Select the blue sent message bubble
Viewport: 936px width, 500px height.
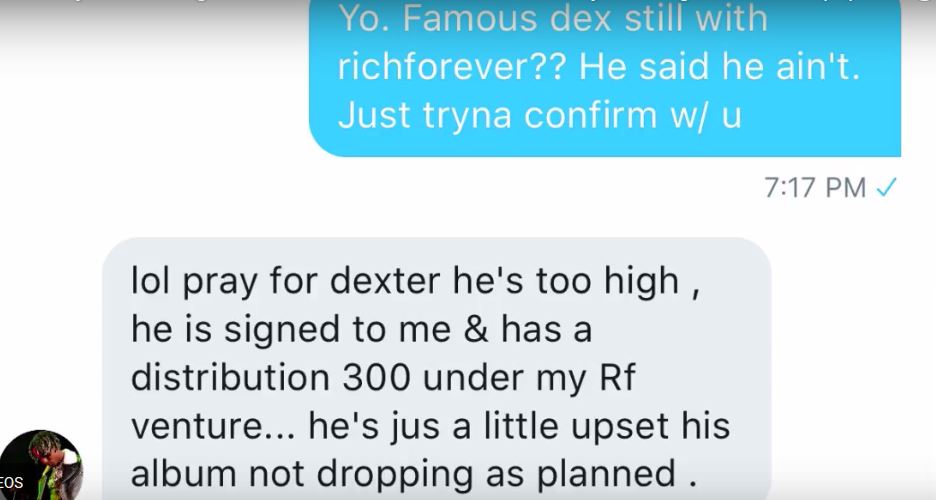tap(605, 78)
